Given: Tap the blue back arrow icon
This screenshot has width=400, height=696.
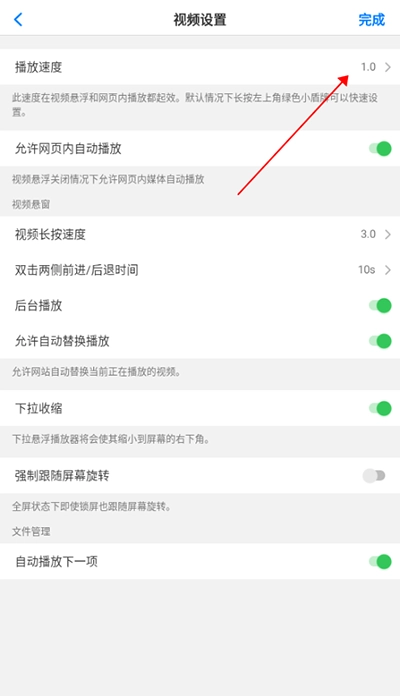Looking at the screenshot, I should 18,20.
